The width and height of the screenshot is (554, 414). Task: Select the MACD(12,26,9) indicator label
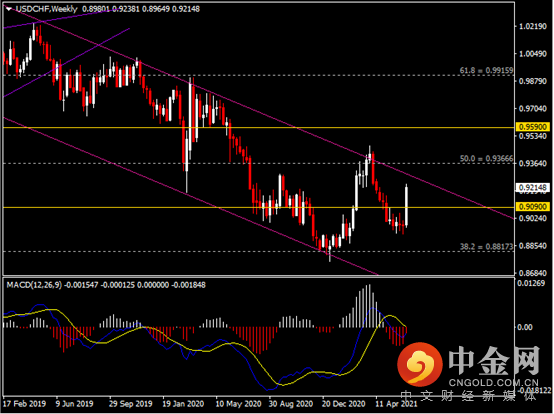coord(34,285)
